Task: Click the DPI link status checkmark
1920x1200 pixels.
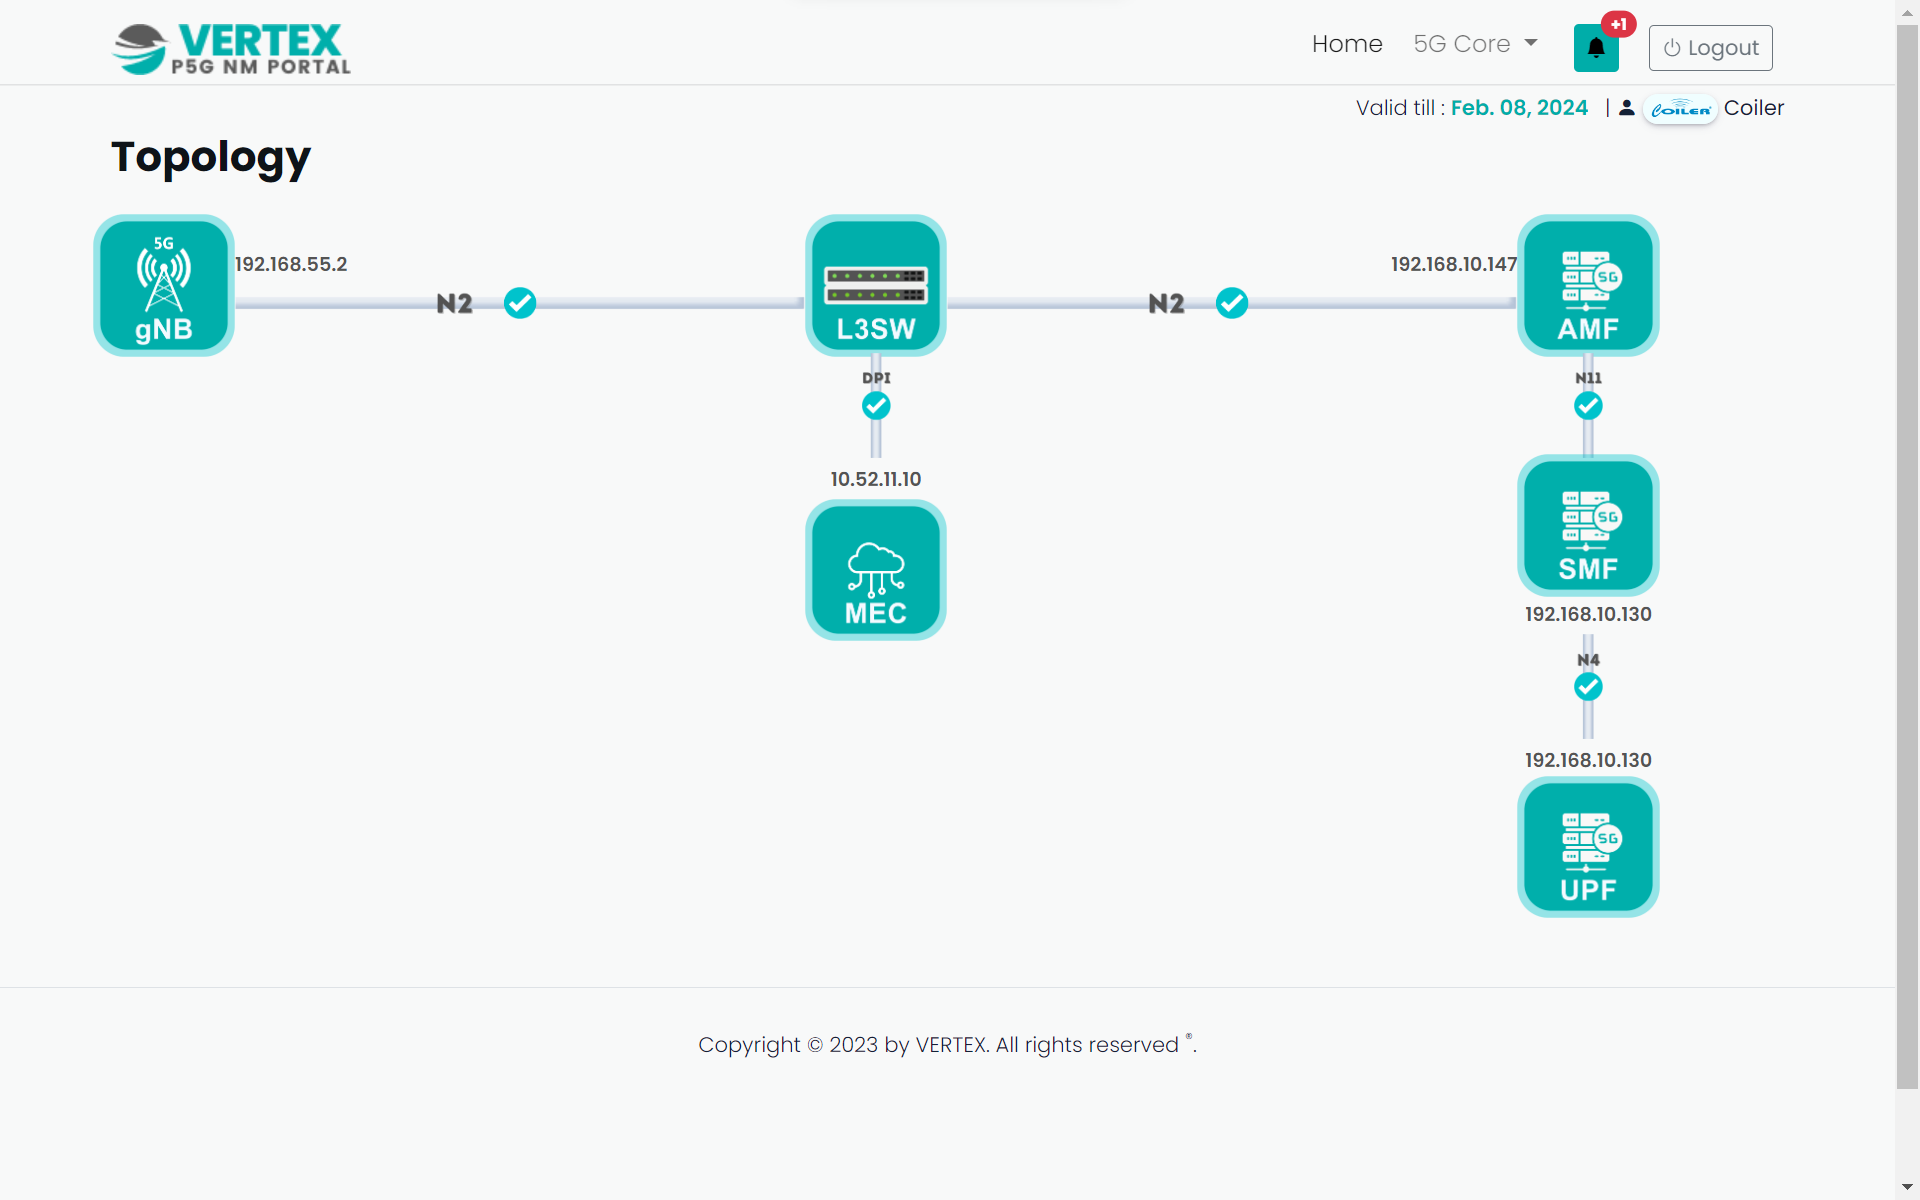Action: tap(876, 406)
